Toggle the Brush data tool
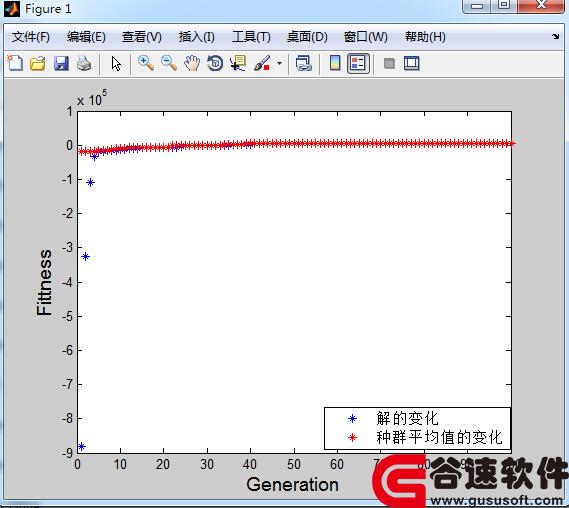Image resolution: width=569 pixels, height=508 pixels. [x=262, y=64]
